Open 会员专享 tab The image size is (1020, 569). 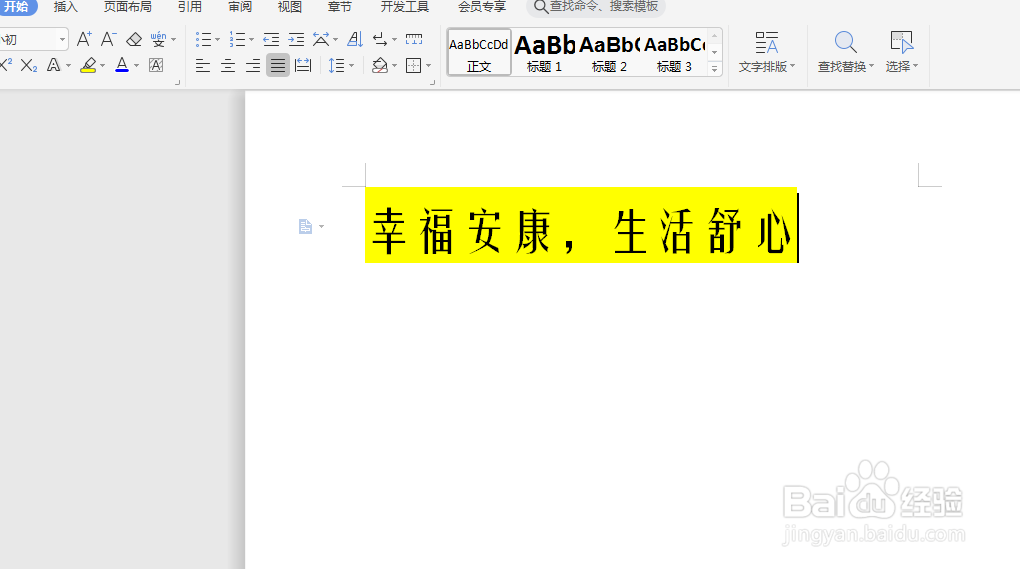[482, 7]
